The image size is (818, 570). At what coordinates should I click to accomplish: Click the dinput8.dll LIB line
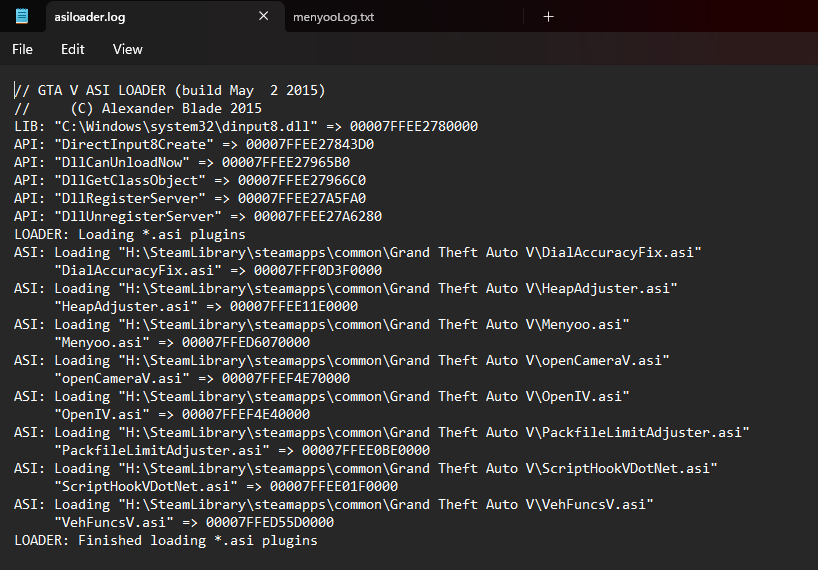(x=246, y=127)
